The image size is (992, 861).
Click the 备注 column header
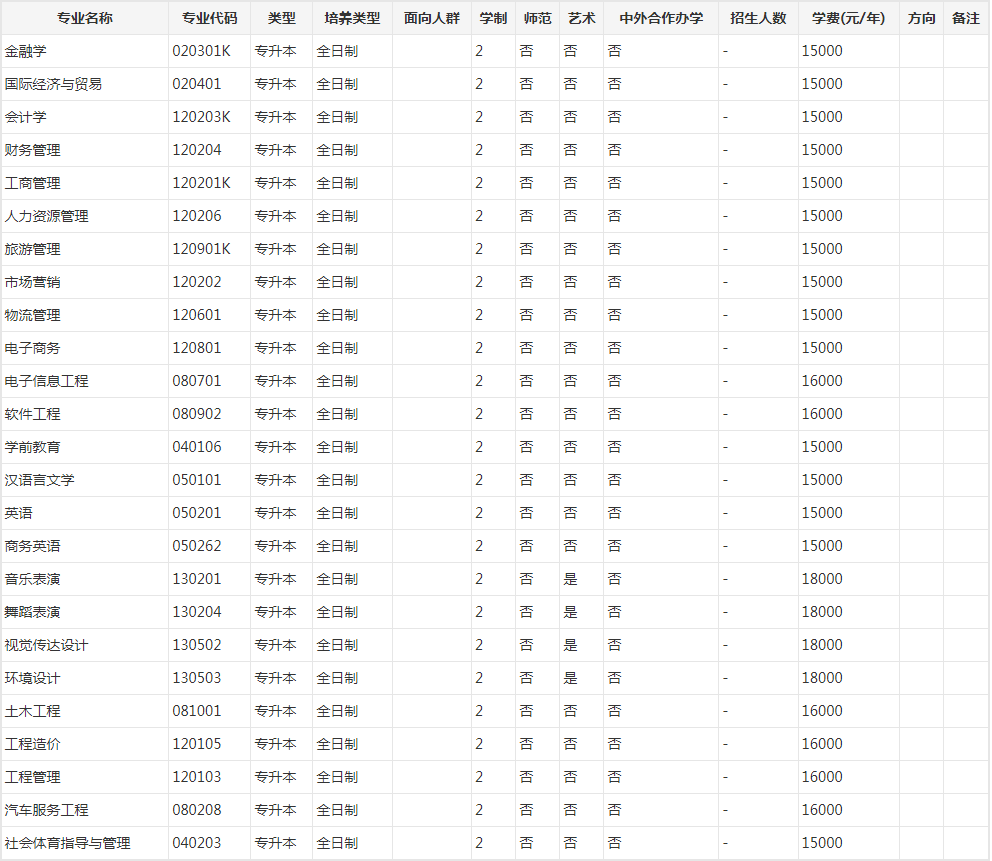click(965, 18)
